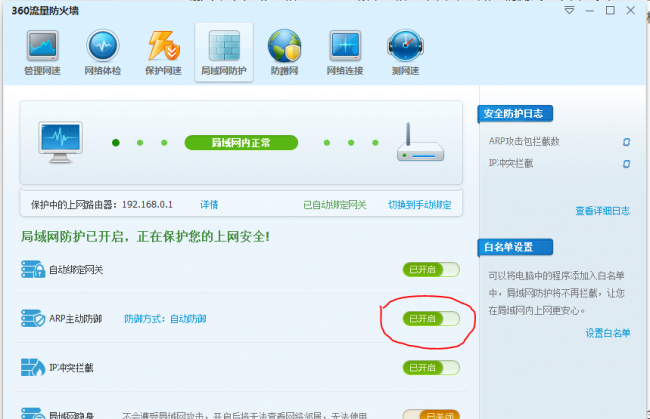Minimize the 360流量防火墙 window
The width and height of the screenshot is (650, 419).
coord(590,10)
